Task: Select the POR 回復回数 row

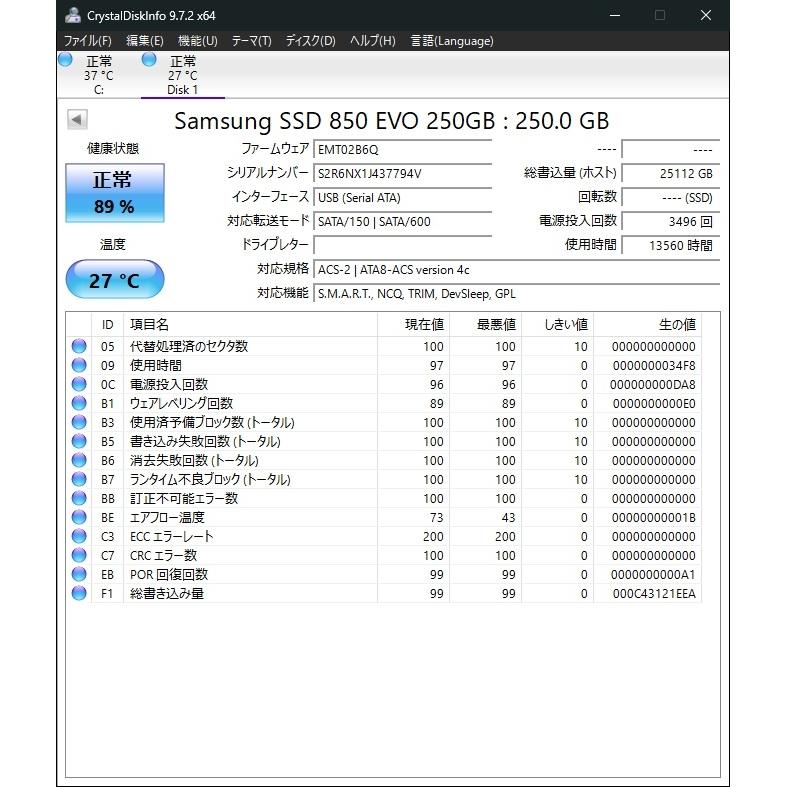Action: point(384,574)
